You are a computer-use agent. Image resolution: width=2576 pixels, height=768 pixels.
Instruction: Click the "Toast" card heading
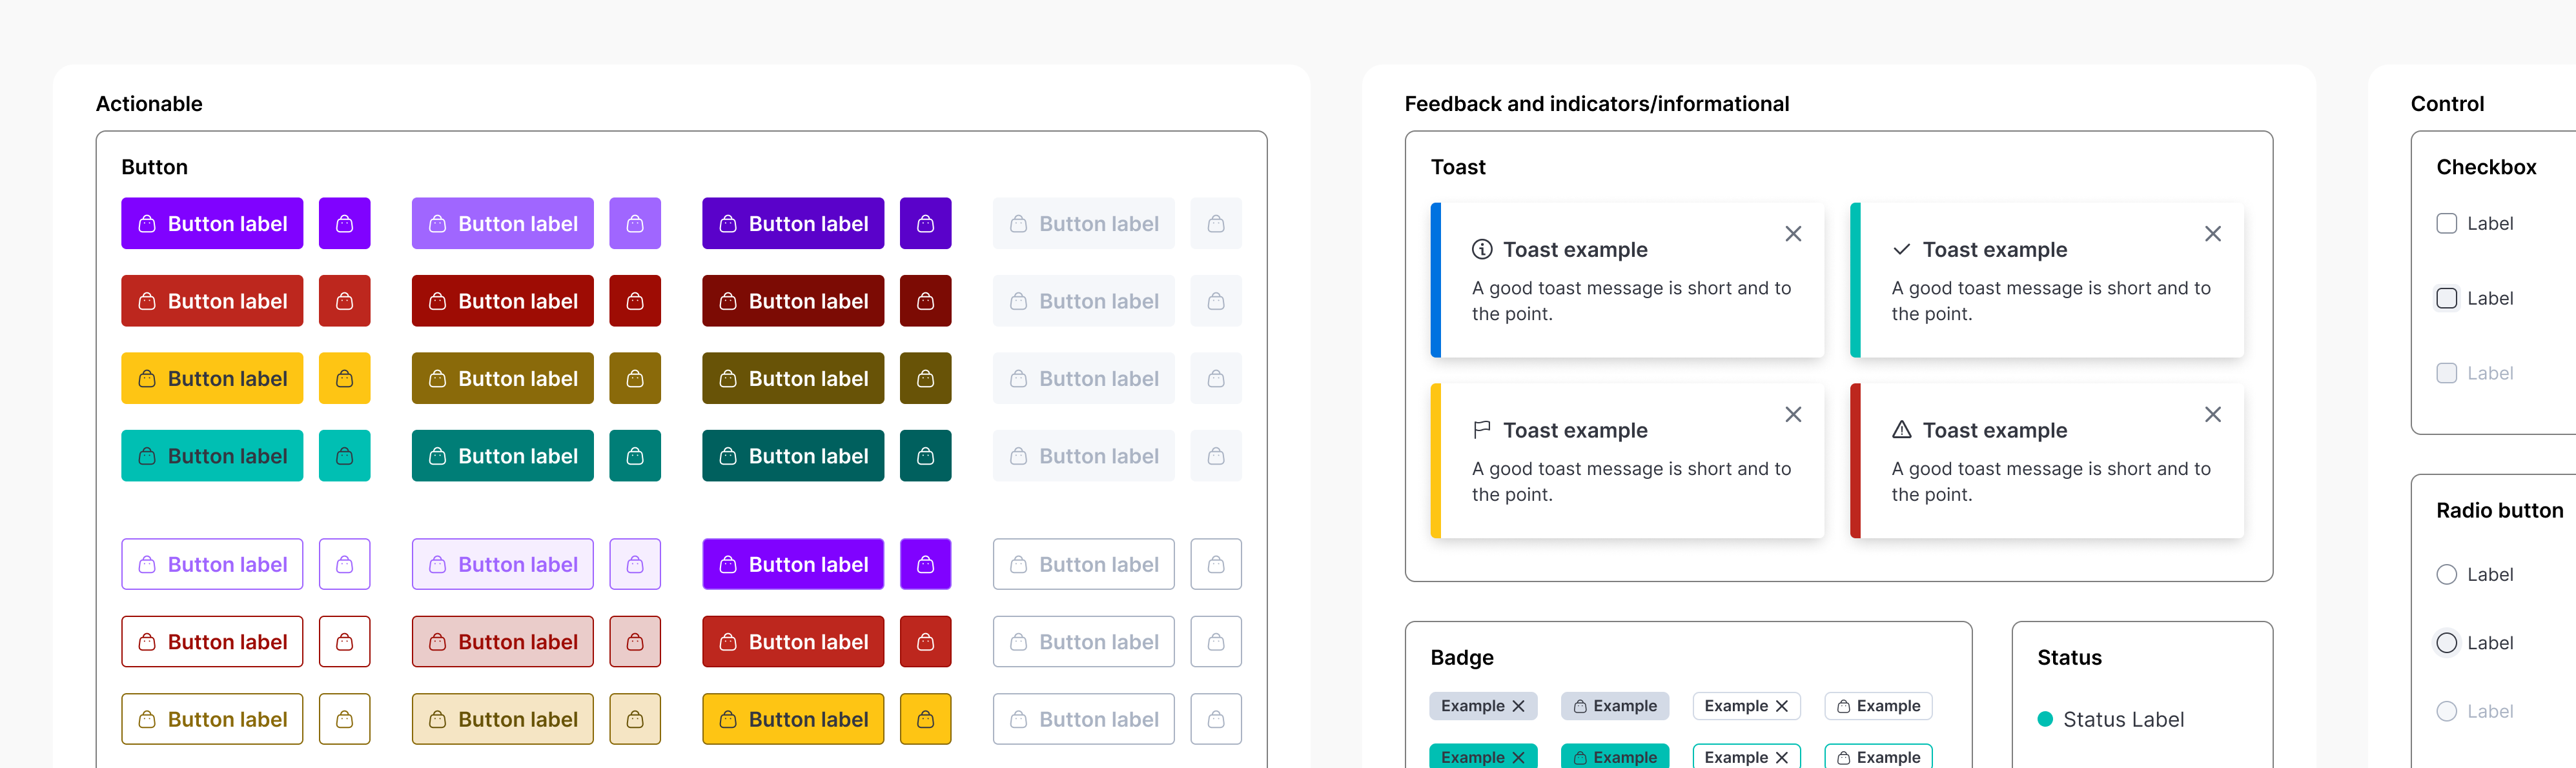1458,167
